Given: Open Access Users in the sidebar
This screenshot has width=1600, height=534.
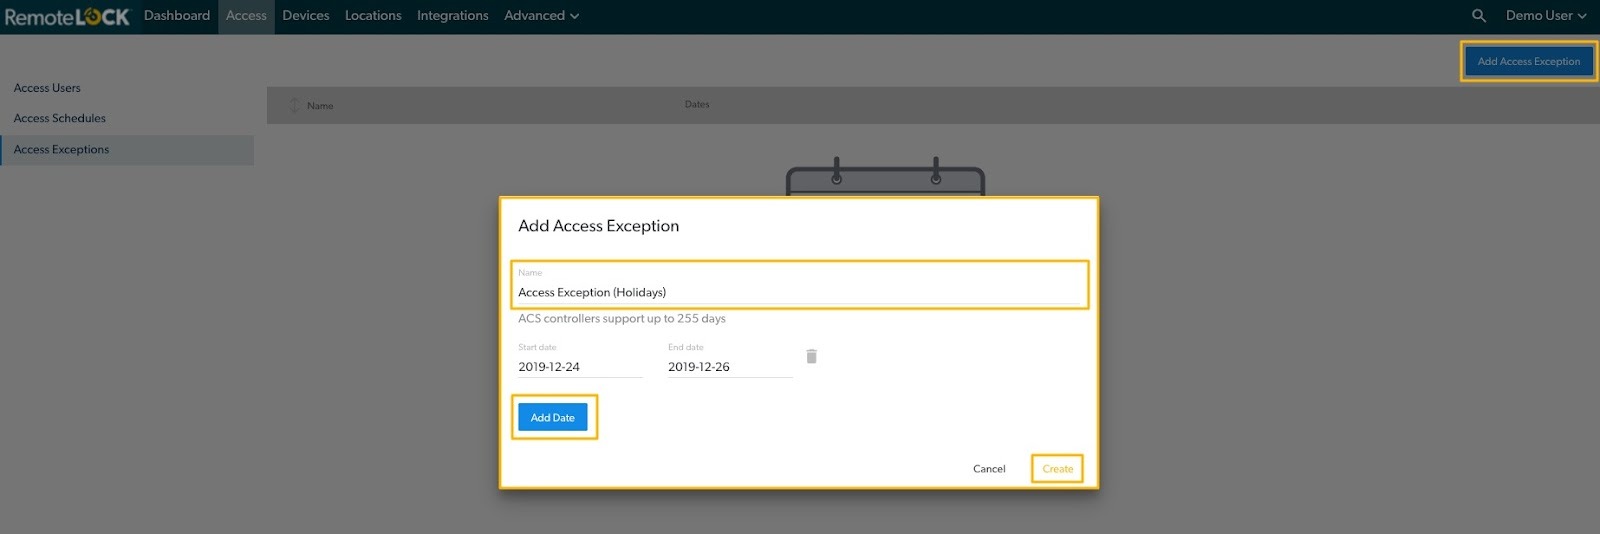Looking at the screenshot, I should 47,88.
